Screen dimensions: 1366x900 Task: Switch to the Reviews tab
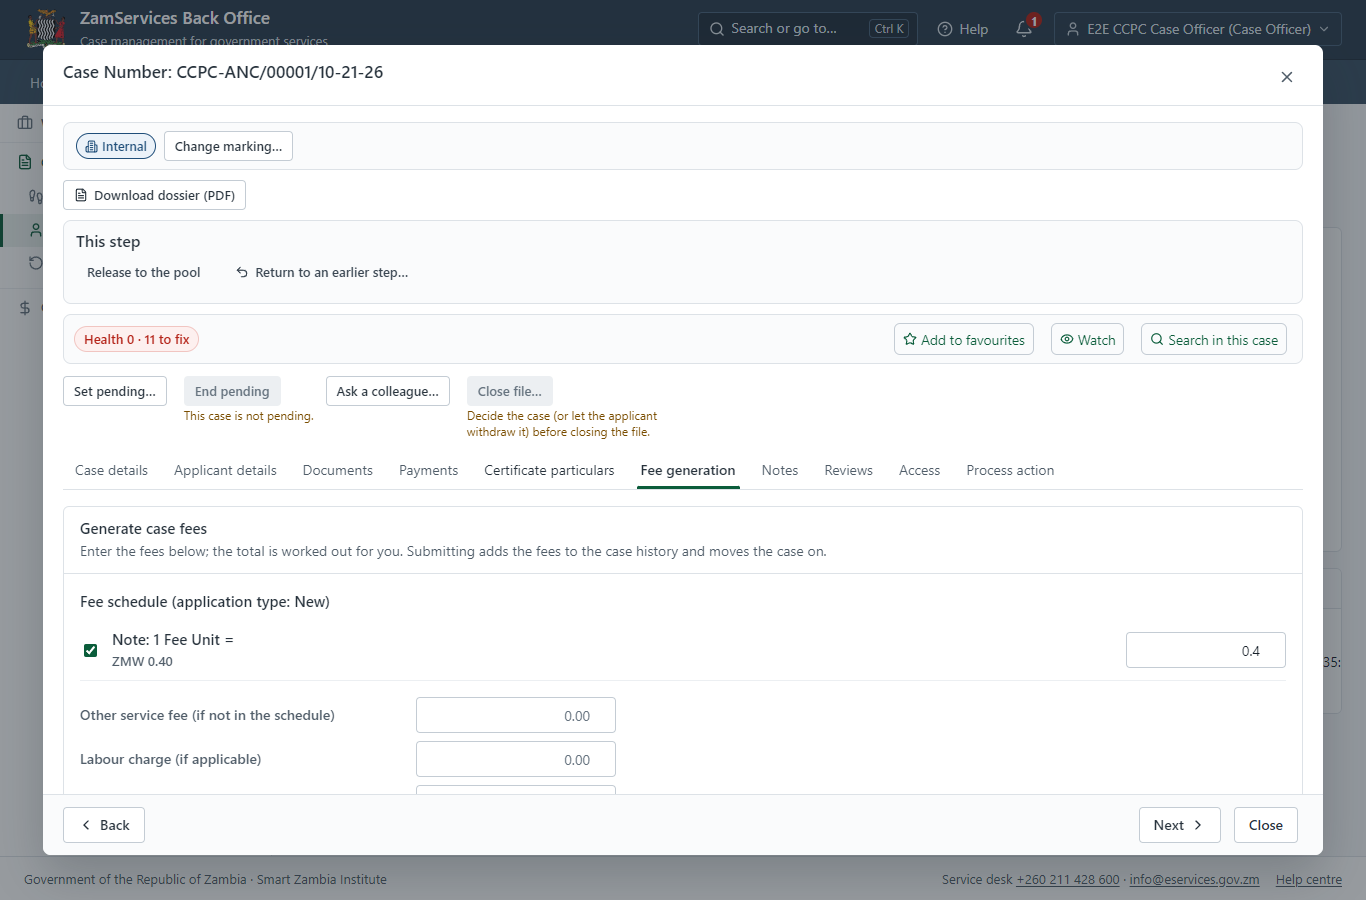(849, 470)
